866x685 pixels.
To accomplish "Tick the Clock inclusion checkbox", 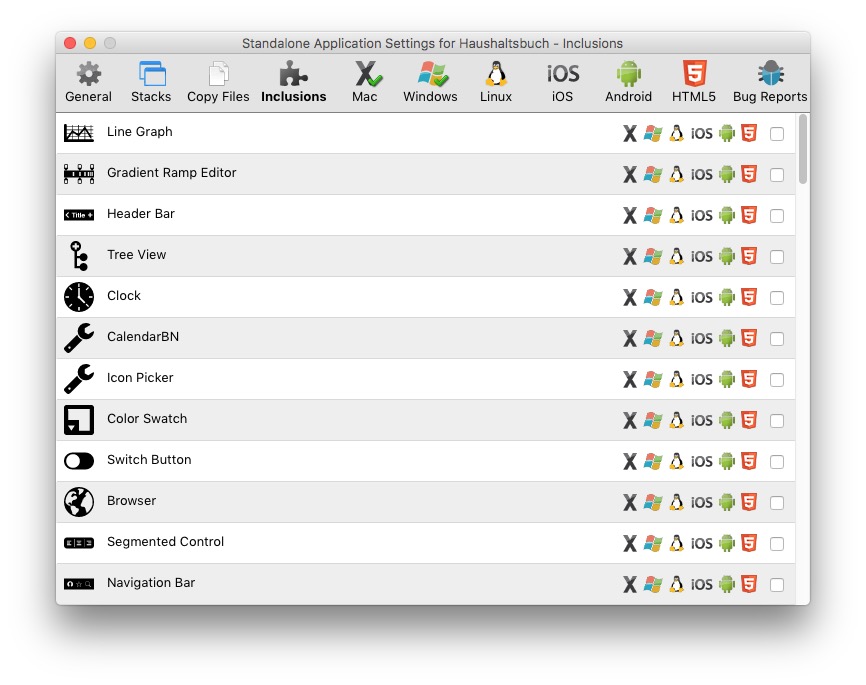I will pyautogui.click(x=777, y=298).
